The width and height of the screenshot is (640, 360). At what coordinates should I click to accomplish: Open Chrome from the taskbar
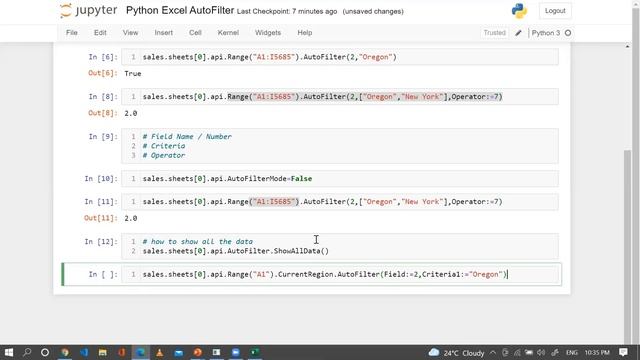tap(65, 352)
